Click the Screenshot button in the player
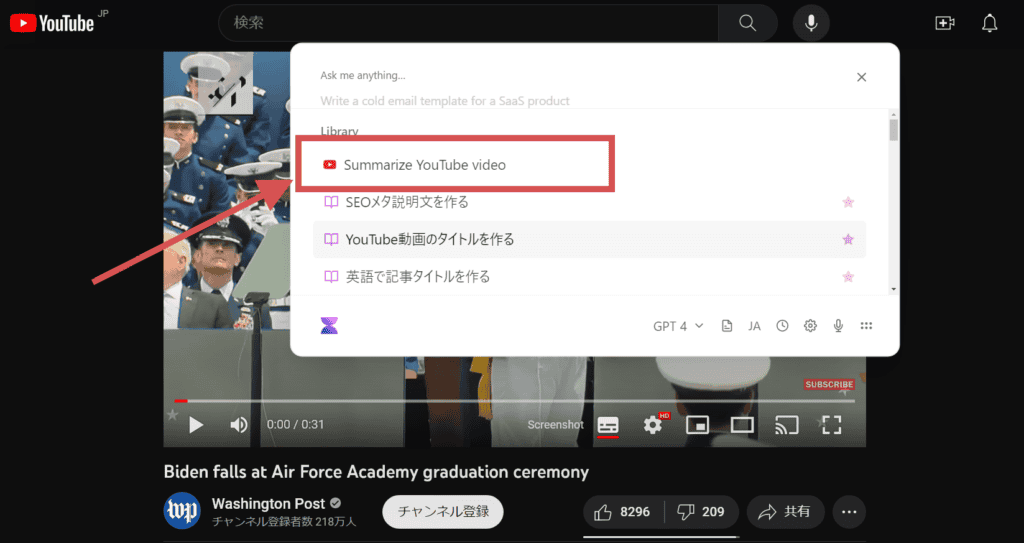The width and height of the screenshot is (1024, 543). tap(556, 425)
